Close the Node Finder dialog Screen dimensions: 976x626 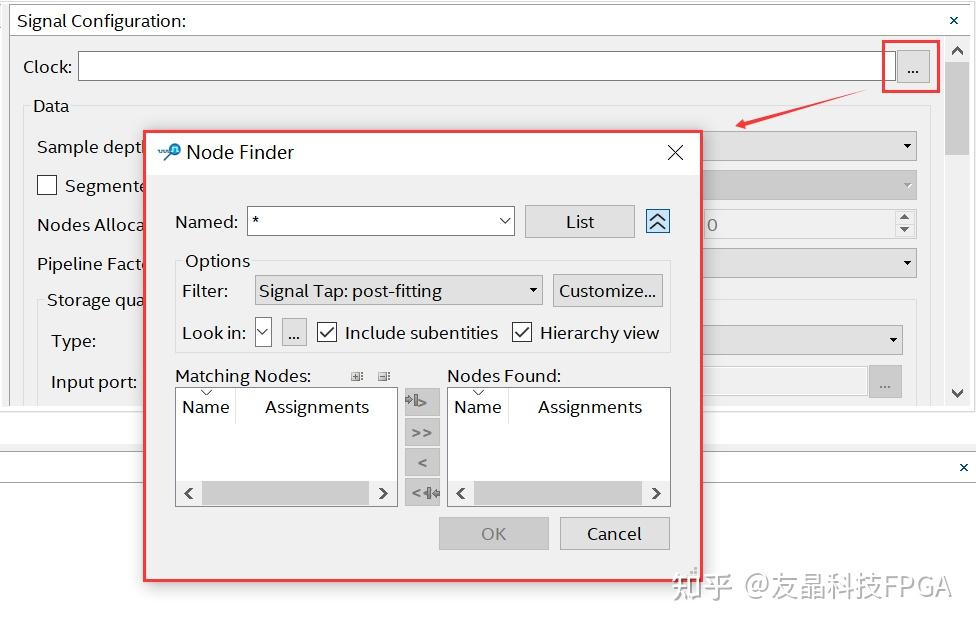coord(675,152)
